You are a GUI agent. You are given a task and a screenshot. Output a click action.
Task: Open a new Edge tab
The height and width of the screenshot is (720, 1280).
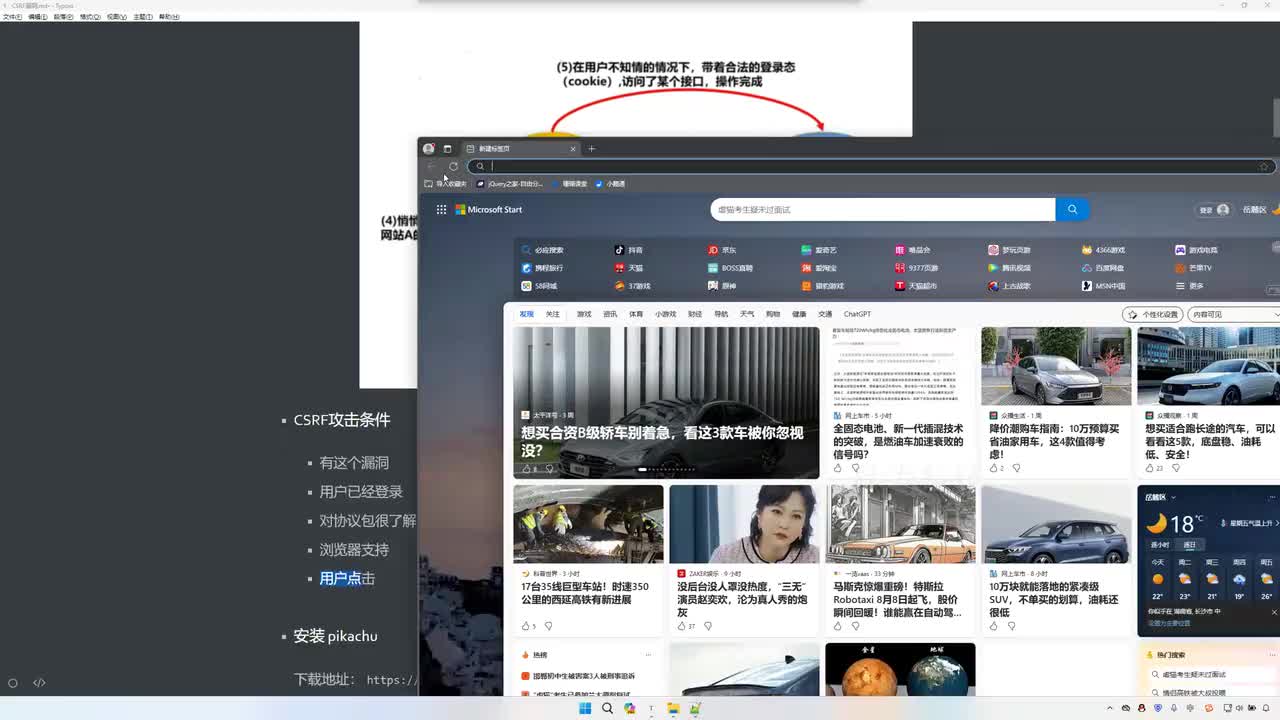(x=591, y=149)
